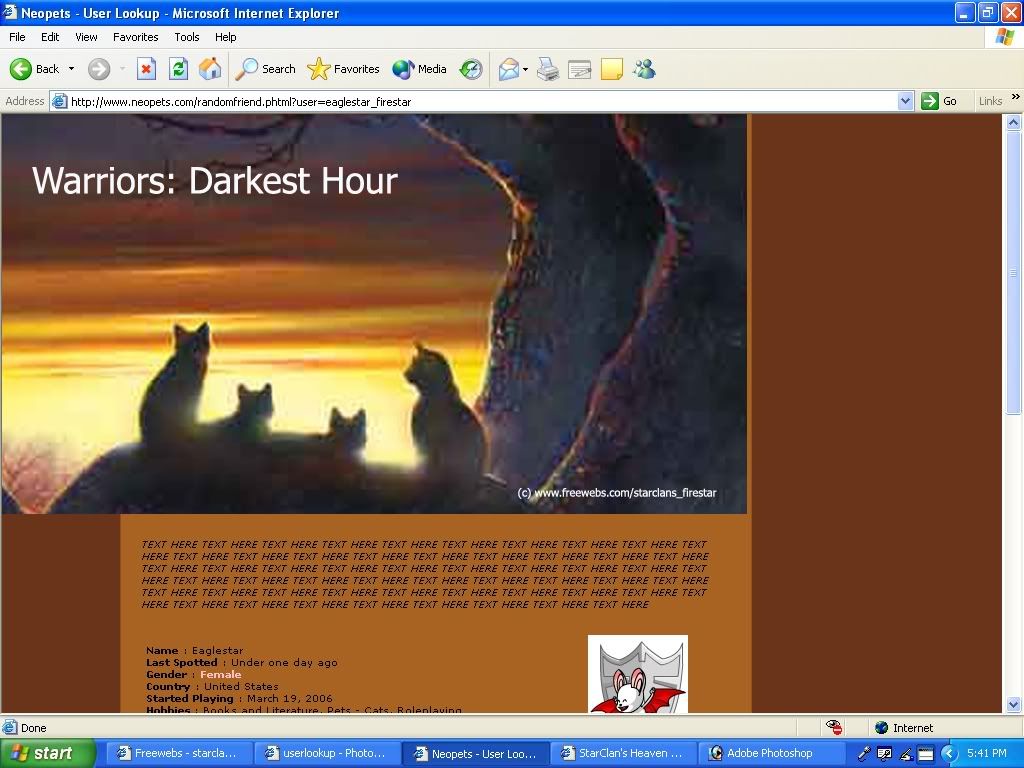Open the Tools menu
1024x768 pixels.
[187, 37]
